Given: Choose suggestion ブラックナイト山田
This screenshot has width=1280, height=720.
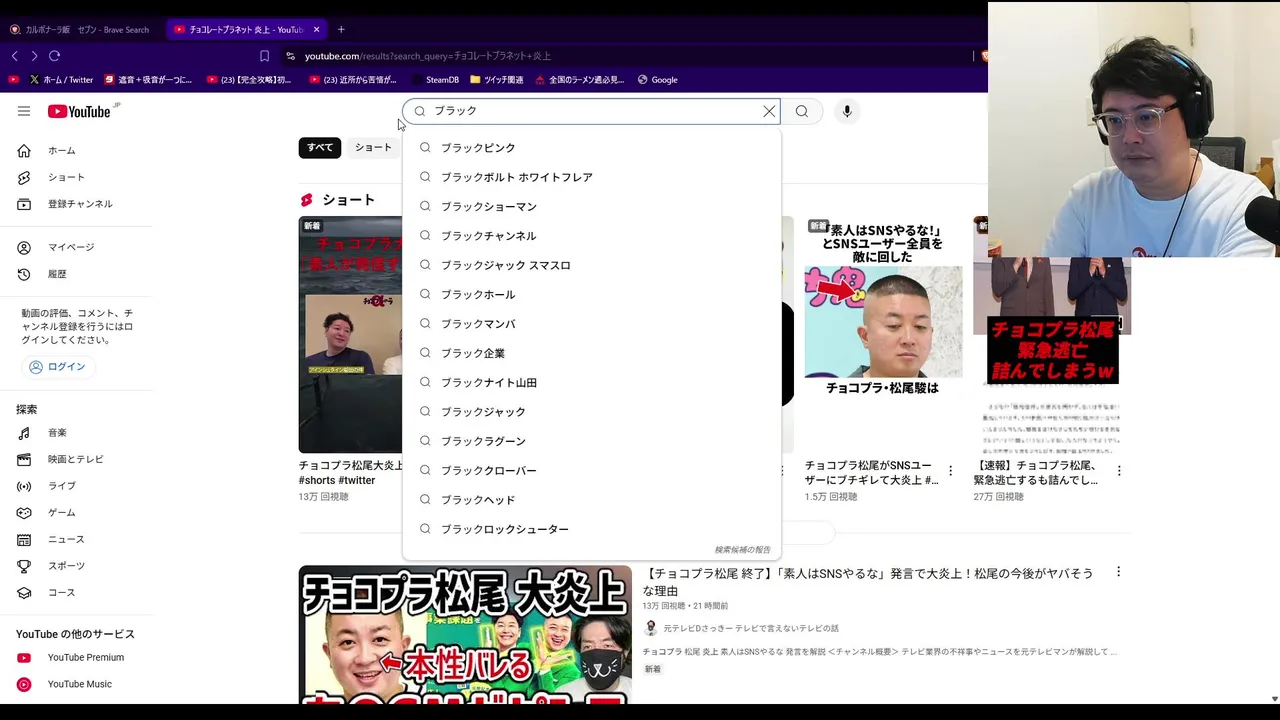Looking at the screenshot, I should pos(591,382).
